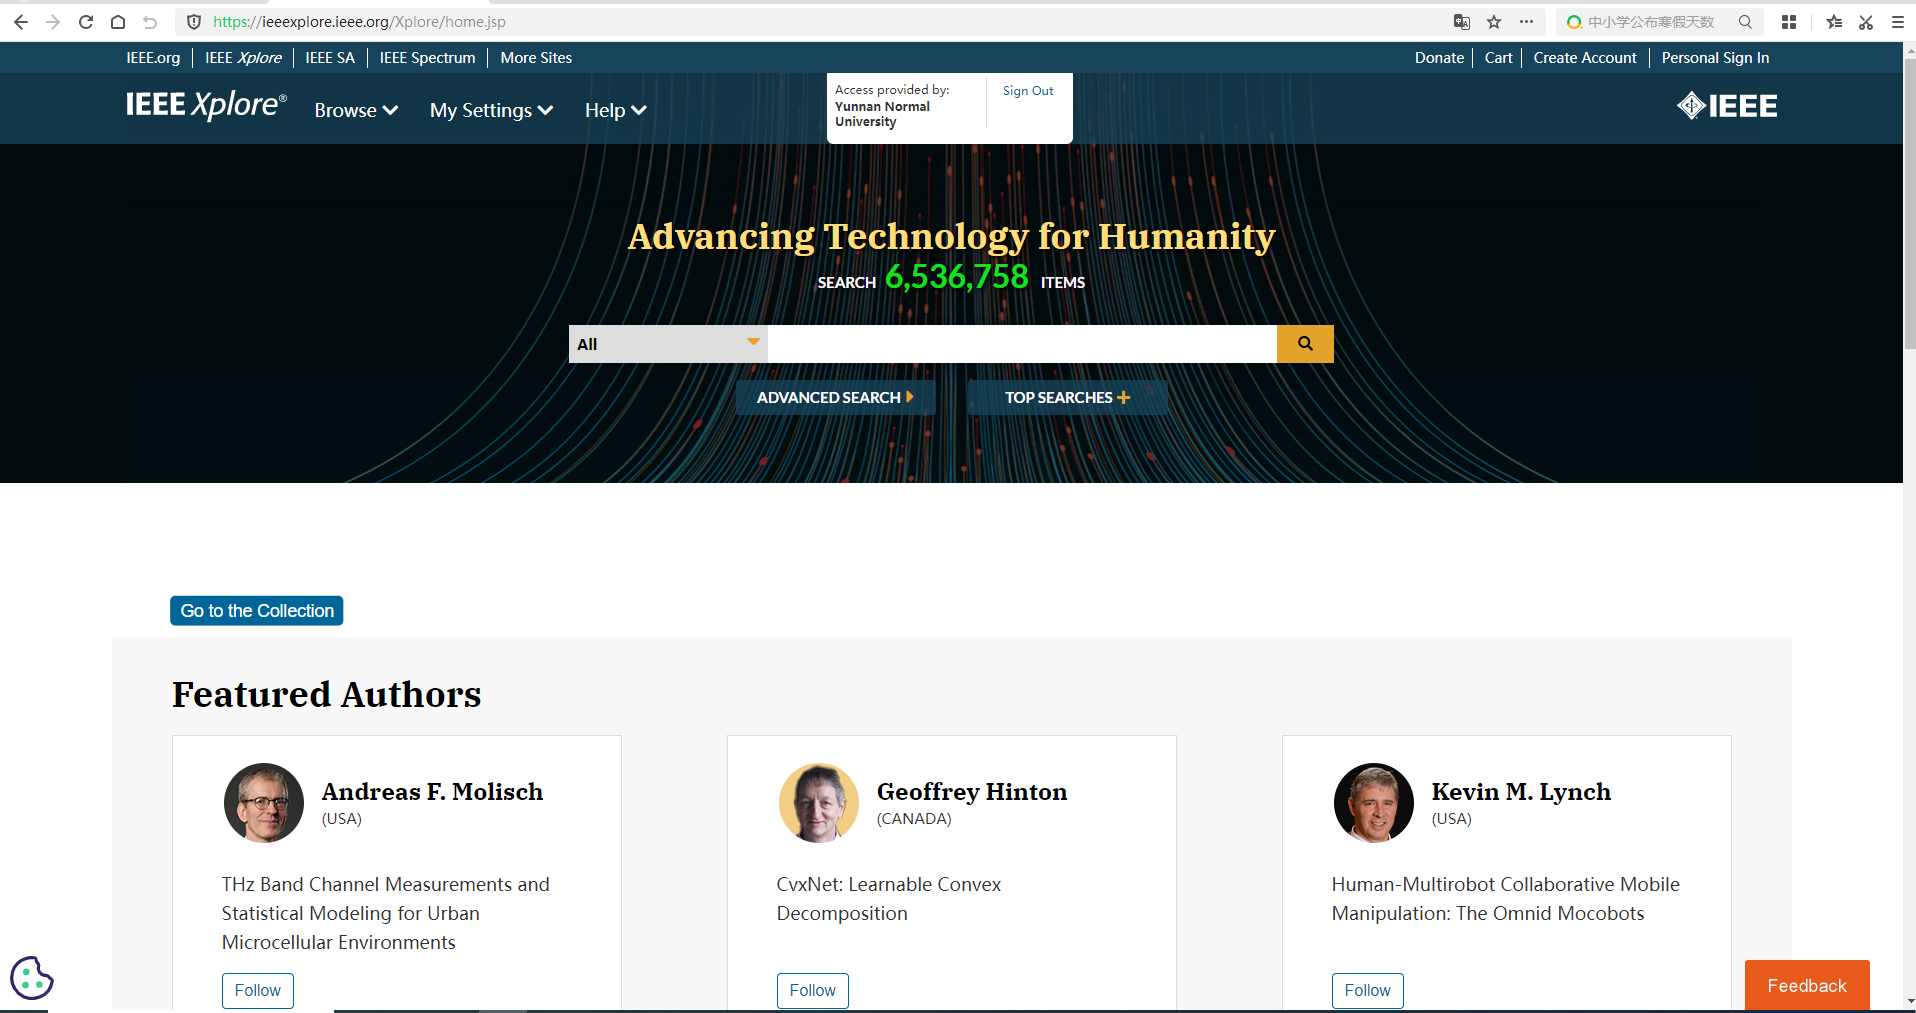The image size is (1916, 1013).
Task: Click the translate page icon
Action: click(1461, 22)
